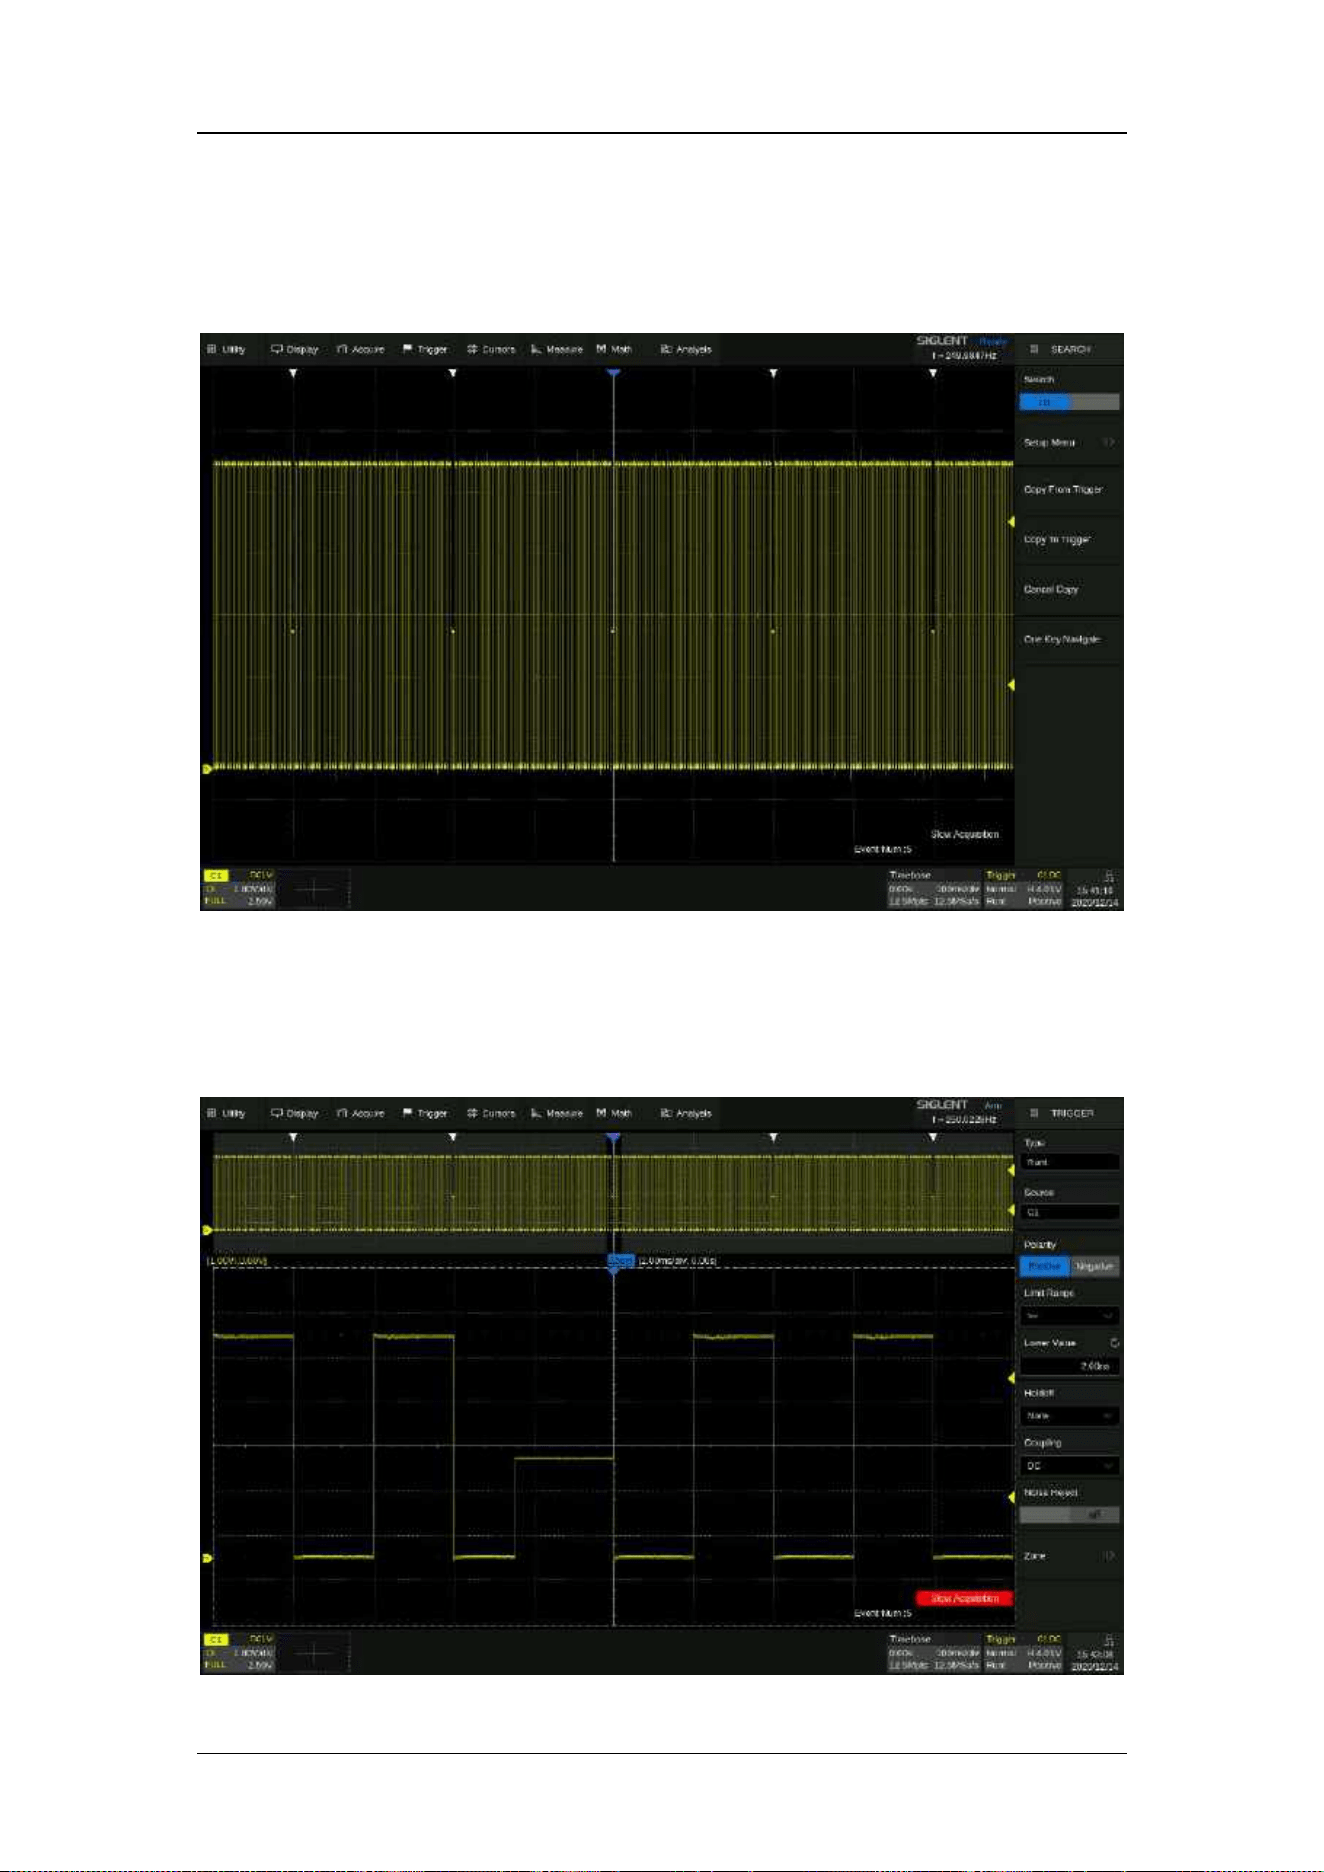Expand the Zone submenu in TRIGGER panel
Viewport: 1324px width, 1872px height.
1069,1556
